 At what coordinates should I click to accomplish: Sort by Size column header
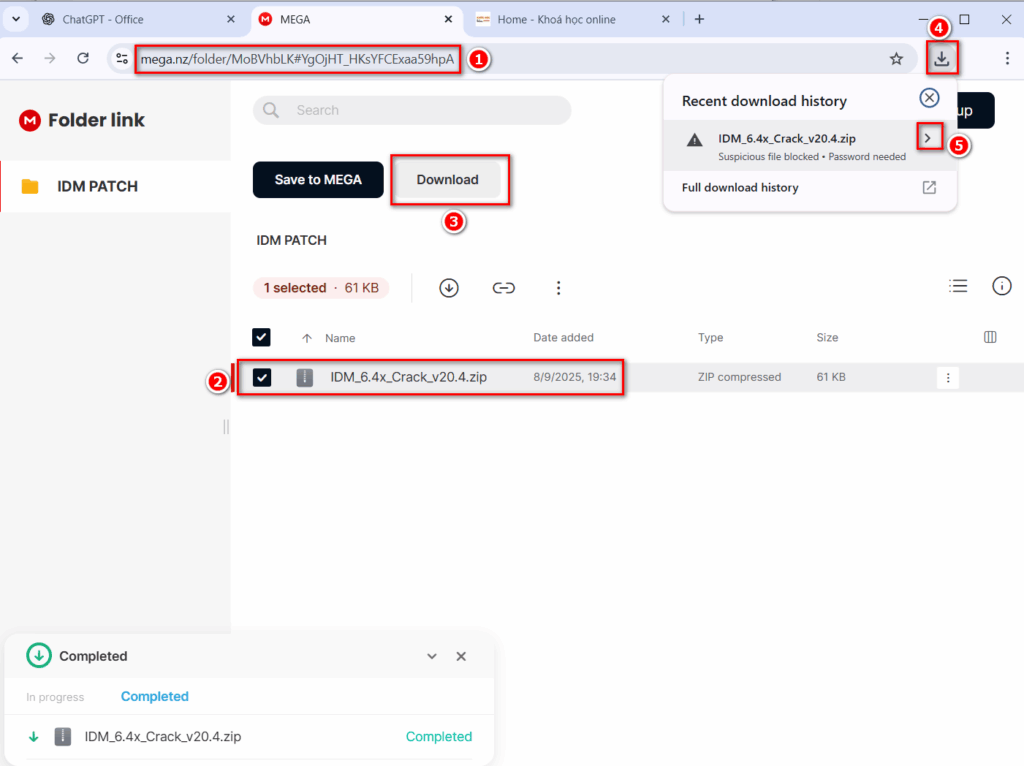pos(827,338)
